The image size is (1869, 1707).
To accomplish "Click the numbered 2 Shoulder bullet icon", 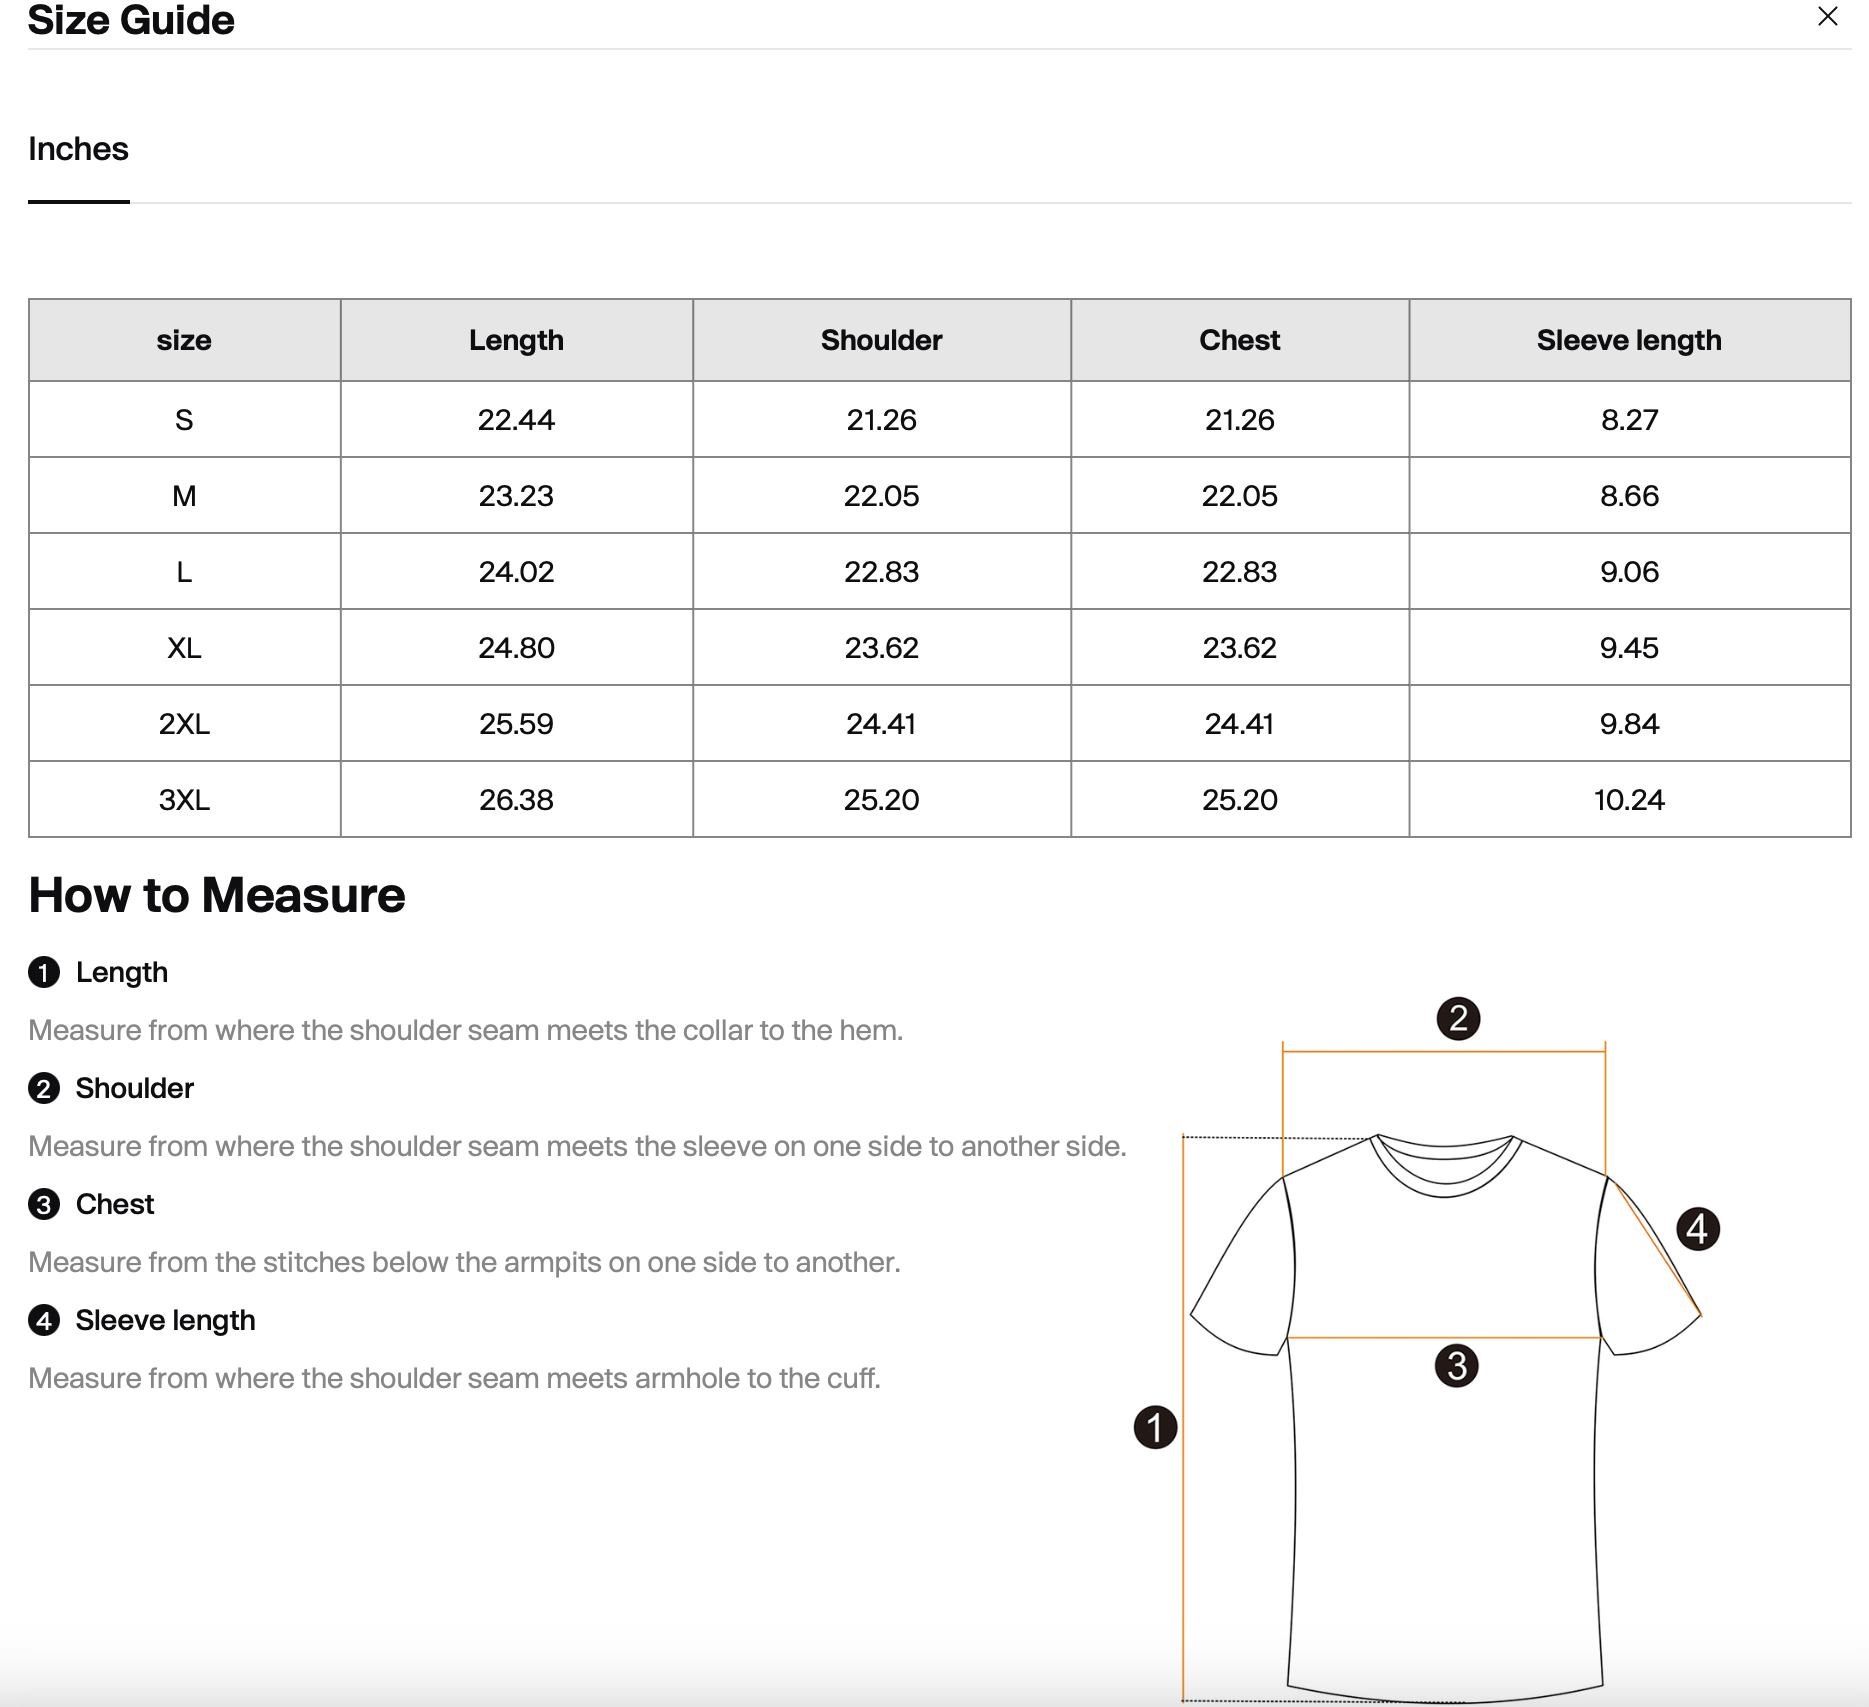I will coord(44,1088).
